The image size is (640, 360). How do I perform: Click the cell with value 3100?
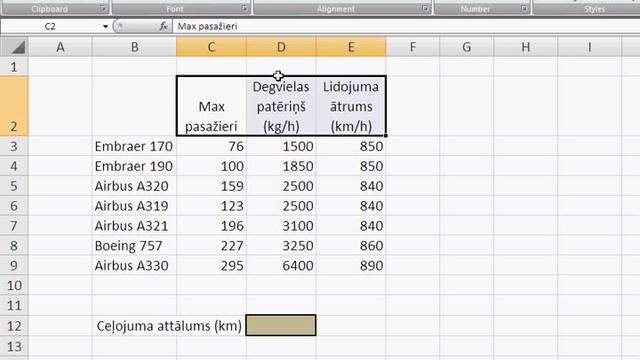pyautogui.click(x=281, y=226)
